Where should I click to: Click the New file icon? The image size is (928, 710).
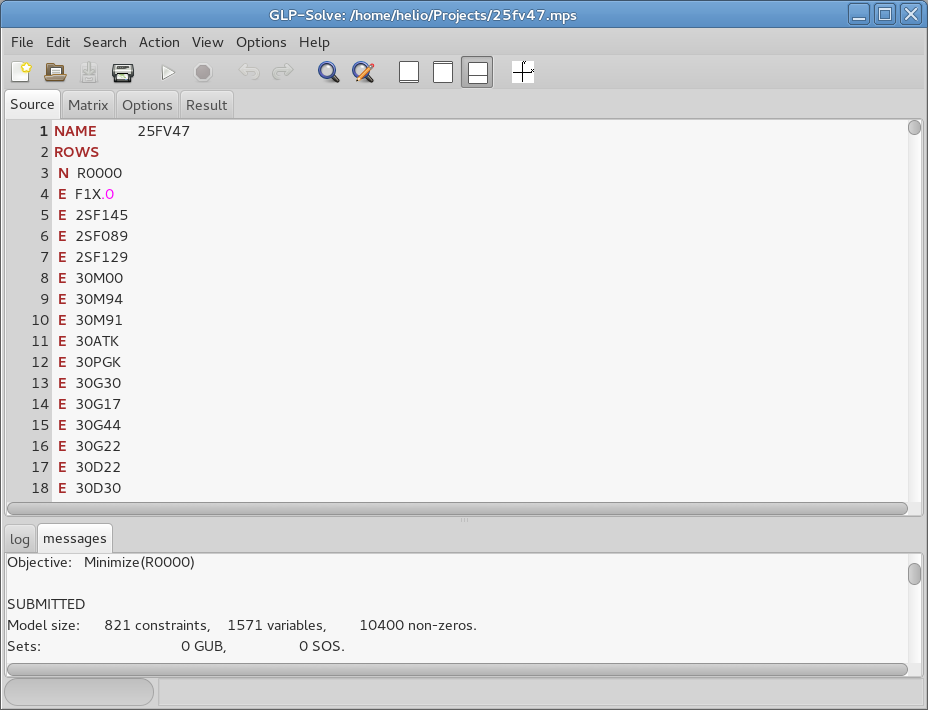pos(21,72)
